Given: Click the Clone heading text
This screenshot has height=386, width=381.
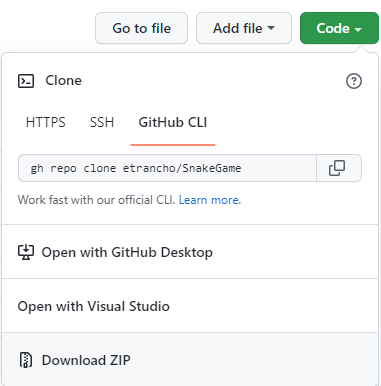Looking at the screenshot, I should pos(63,81).
